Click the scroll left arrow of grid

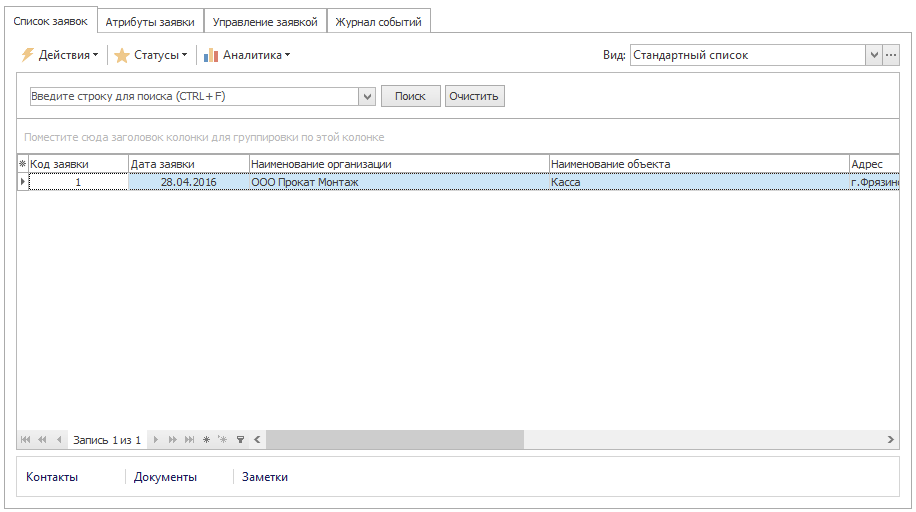tap(257, 440)
